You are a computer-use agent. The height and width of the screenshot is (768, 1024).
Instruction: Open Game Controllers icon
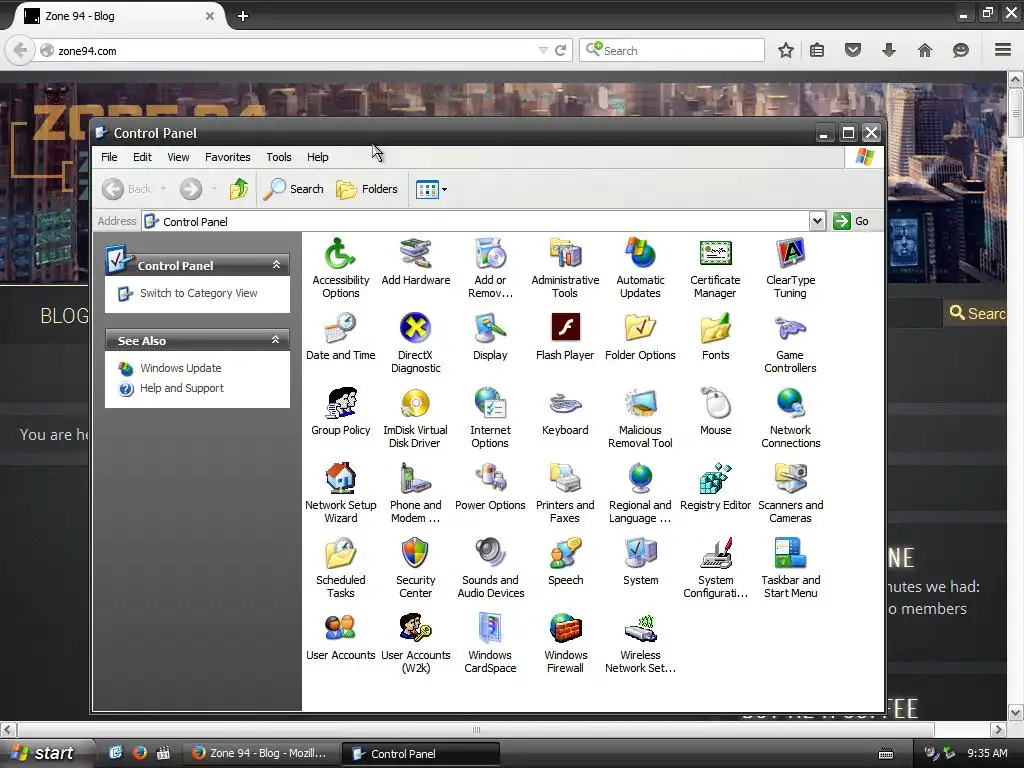coord(790,343)
